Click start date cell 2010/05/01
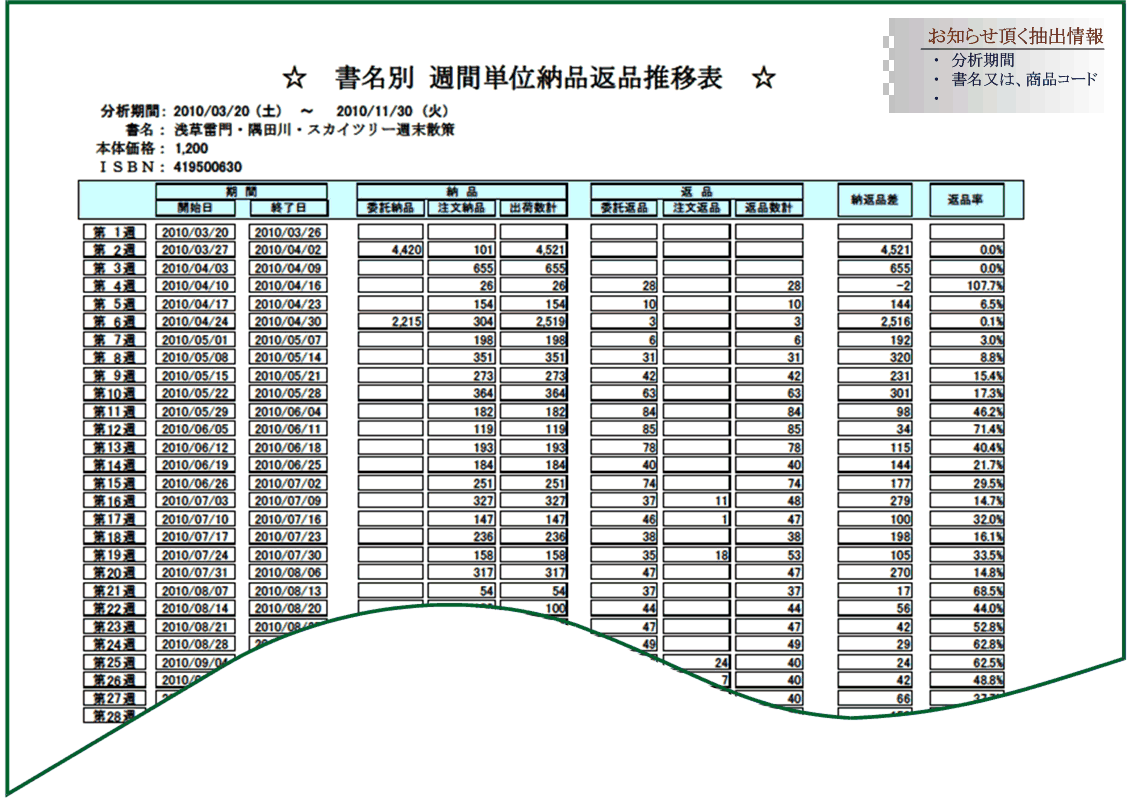This screenshot has width=1131, height=802. click(x=195, y=340)
